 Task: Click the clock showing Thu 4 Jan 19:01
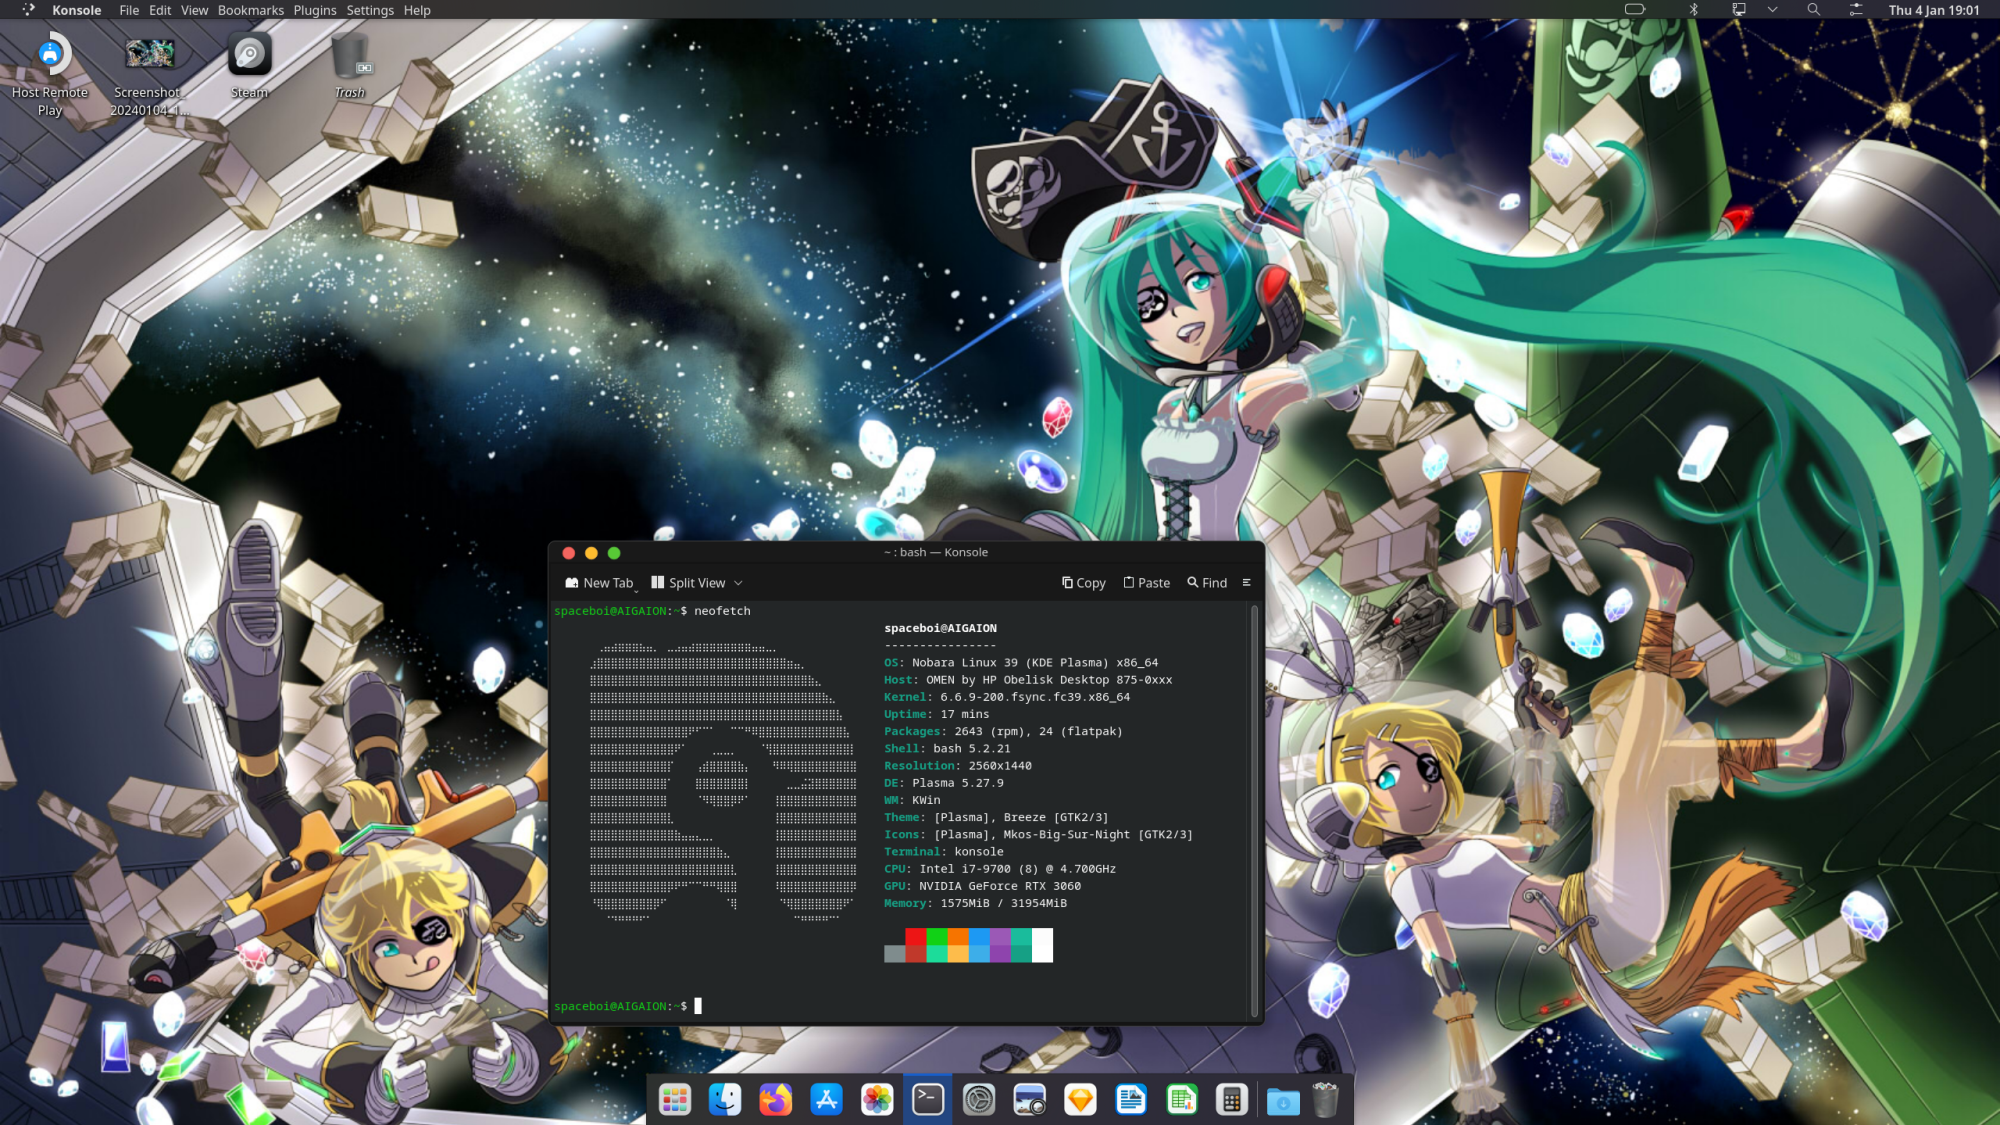(x=1933, y=10)
